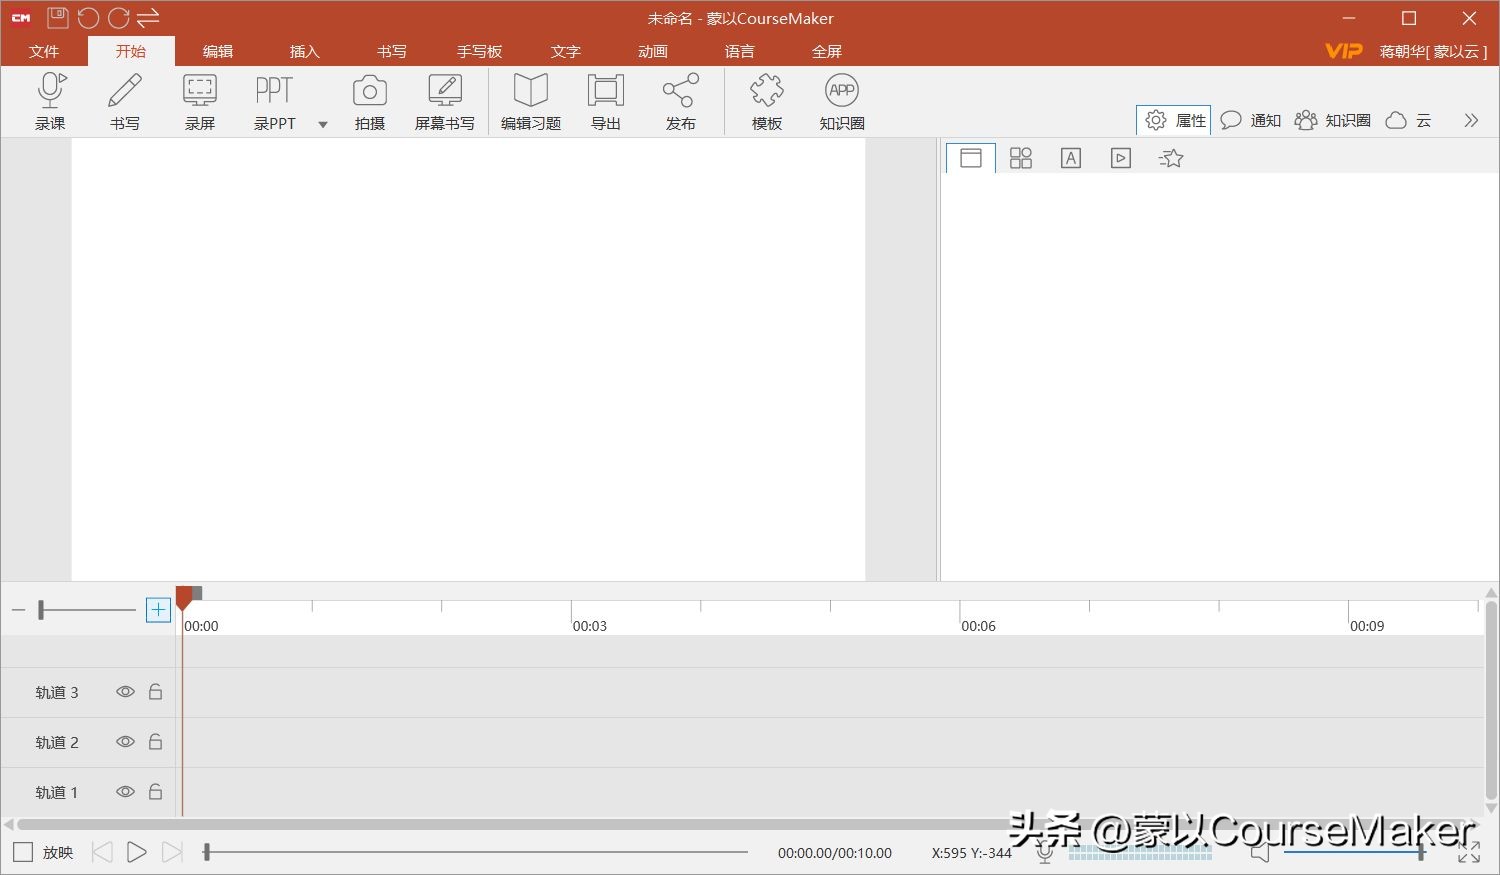Open the 文字 ribbon tab
Image resolution: width=1500 pixels, height=875 pixels.
click(x=566, y=51)
